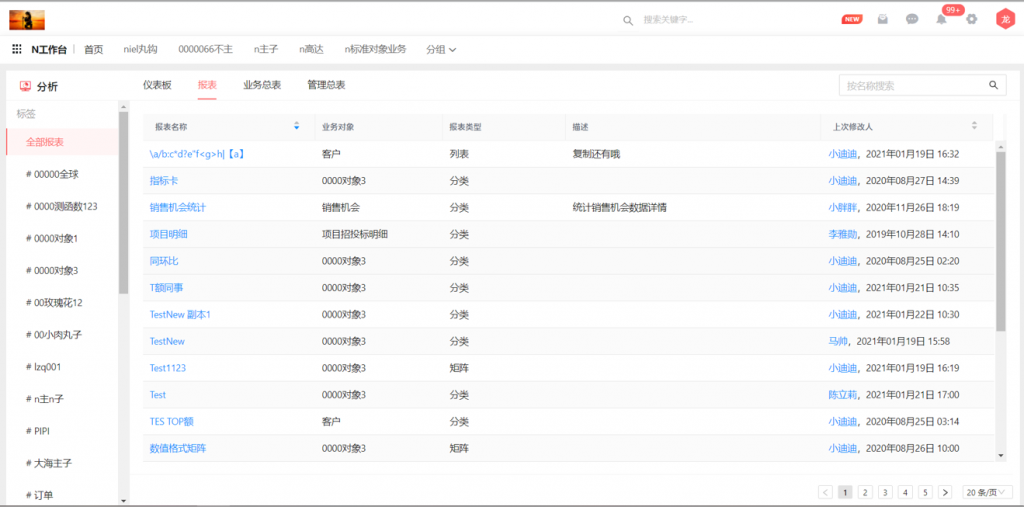Open the mail envelope icon

click(883, 19)
